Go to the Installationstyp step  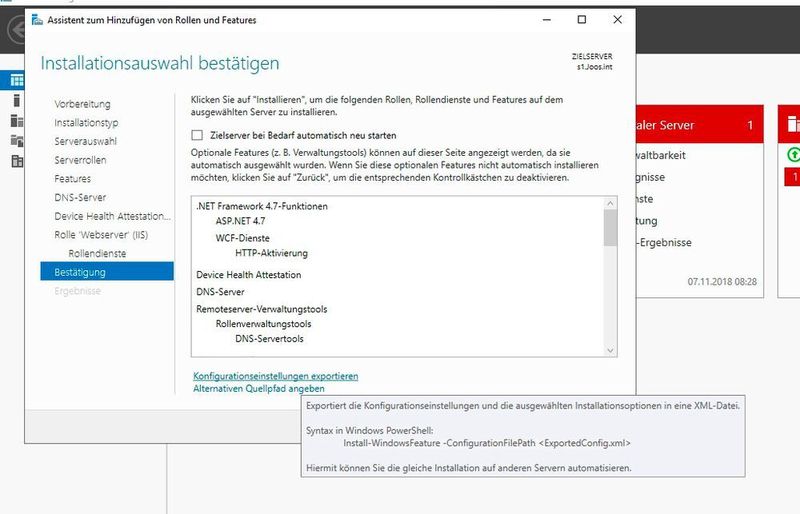tap(86, 123)
